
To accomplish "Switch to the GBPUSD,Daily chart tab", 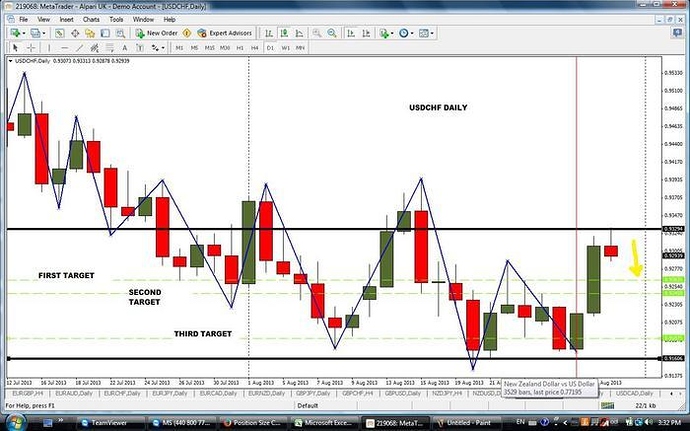I will (x=404, y=393).
